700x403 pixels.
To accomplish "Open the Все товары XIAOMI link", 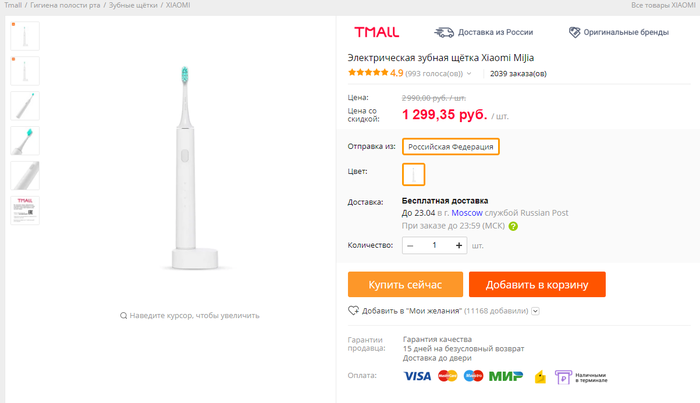I will pos(664,6).
